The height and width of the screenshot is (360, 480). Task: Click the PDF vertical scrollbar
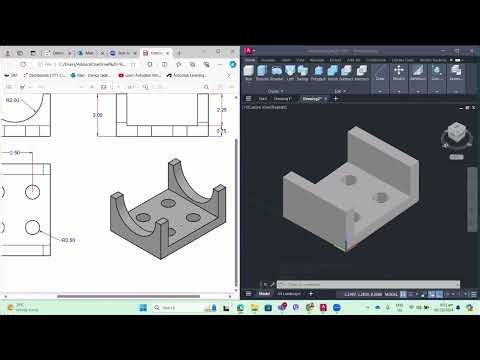point(237,212)
